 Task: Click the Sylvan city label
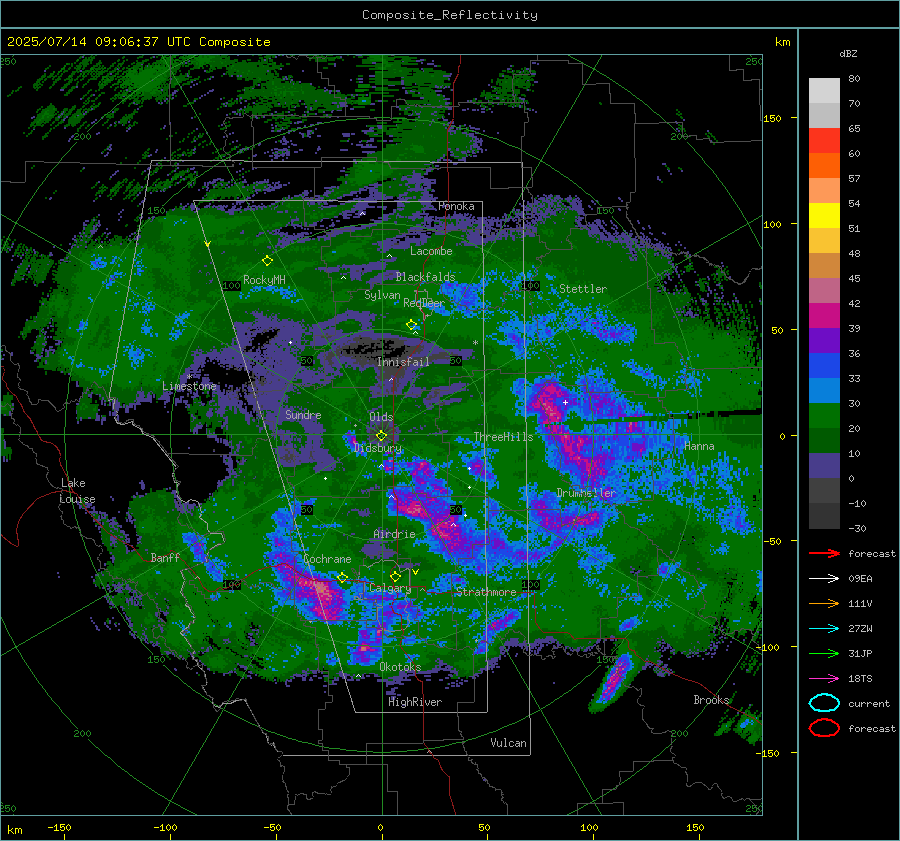tap(382, 295)
